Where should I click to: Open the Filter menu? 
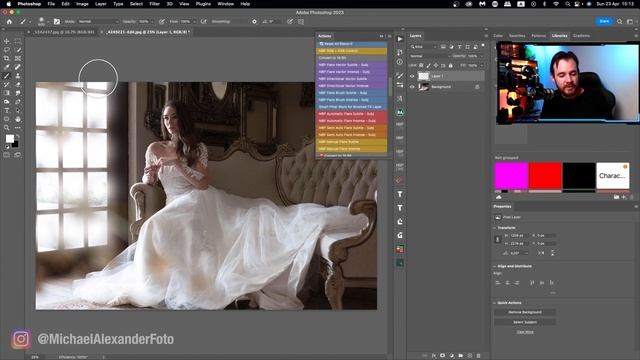pyautogui.click(x=154, y=4)
